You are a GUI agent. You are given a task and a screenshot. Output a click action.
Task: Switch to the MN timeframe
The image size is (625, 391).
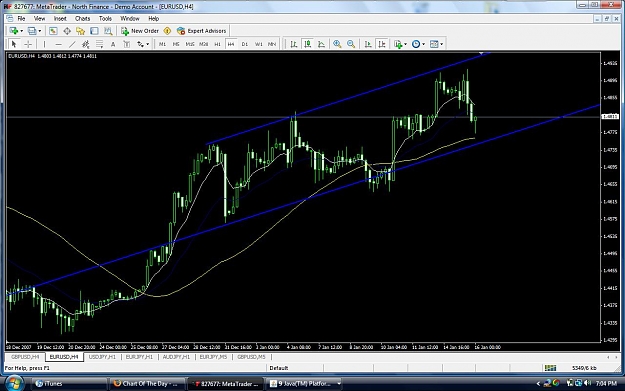272,44
